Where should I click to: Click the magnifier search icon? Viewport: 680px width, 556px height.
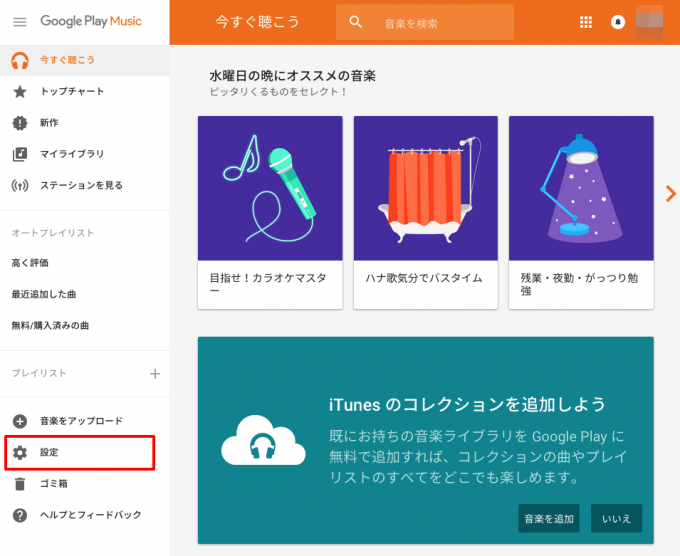point(356,22)
